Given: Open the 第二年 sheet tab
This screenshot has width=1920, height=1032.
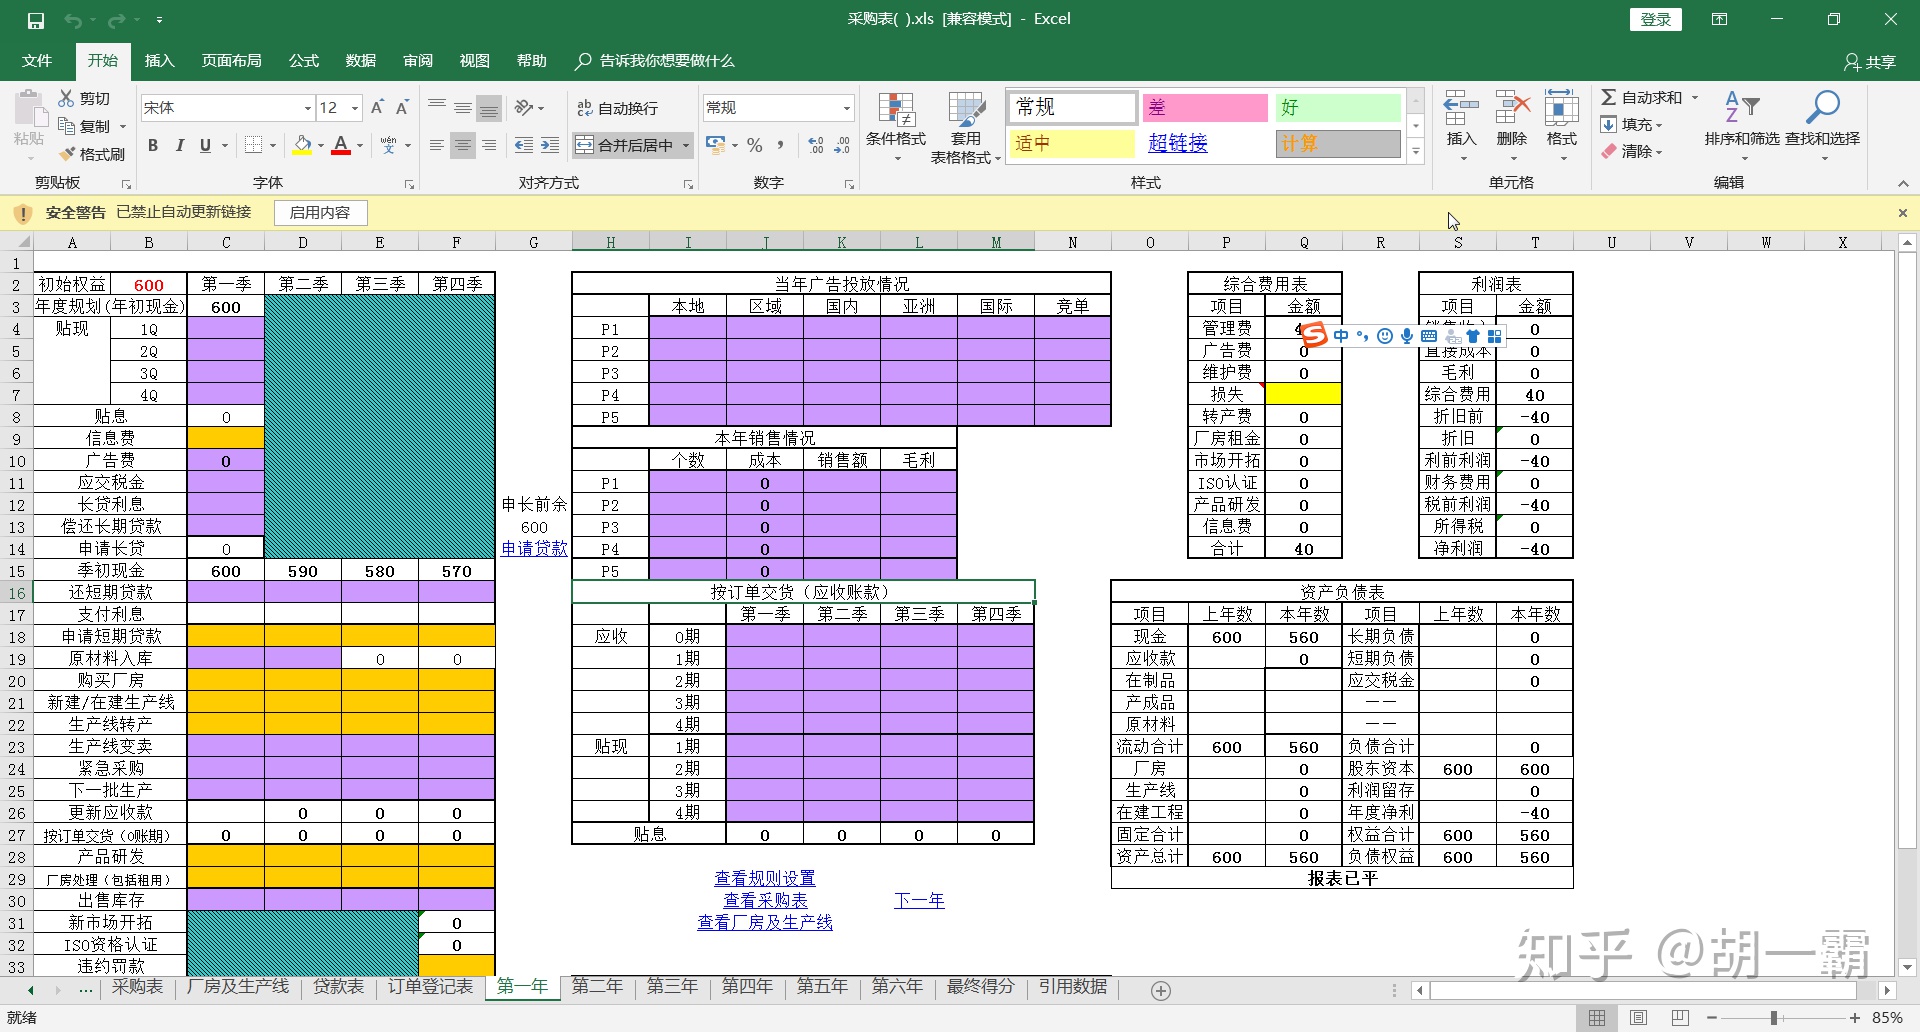Looking at the screenshot, I should [x=597, y=987].
